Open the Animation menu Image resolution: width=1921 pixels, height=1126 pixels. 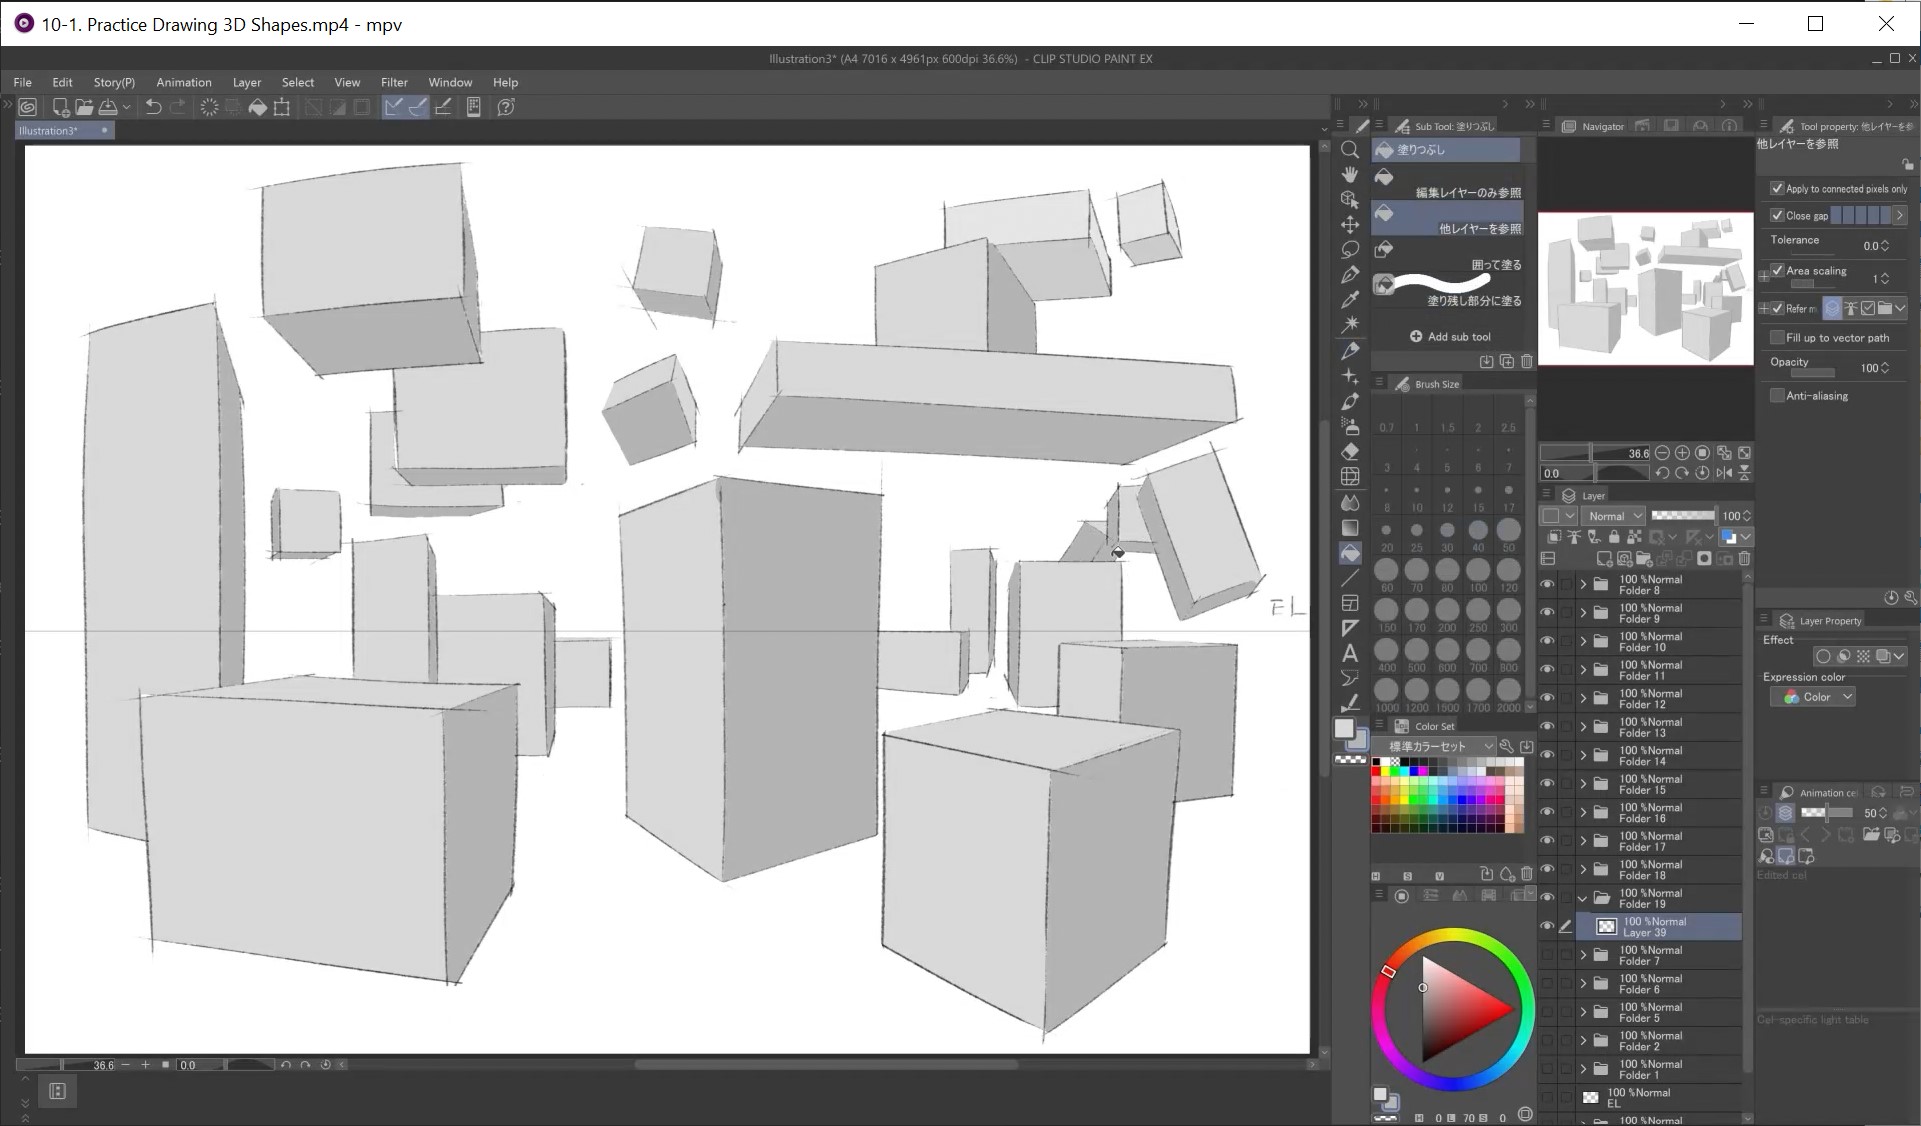coord(184,82)
